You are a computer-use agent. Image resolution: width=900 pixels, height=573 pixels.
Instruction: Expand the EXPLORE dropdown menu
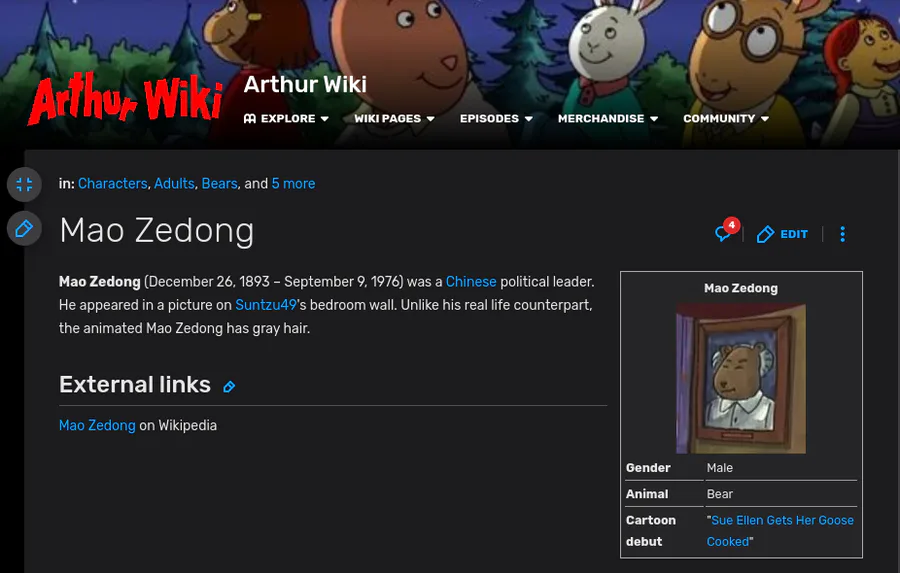click(x=286, y=118)
